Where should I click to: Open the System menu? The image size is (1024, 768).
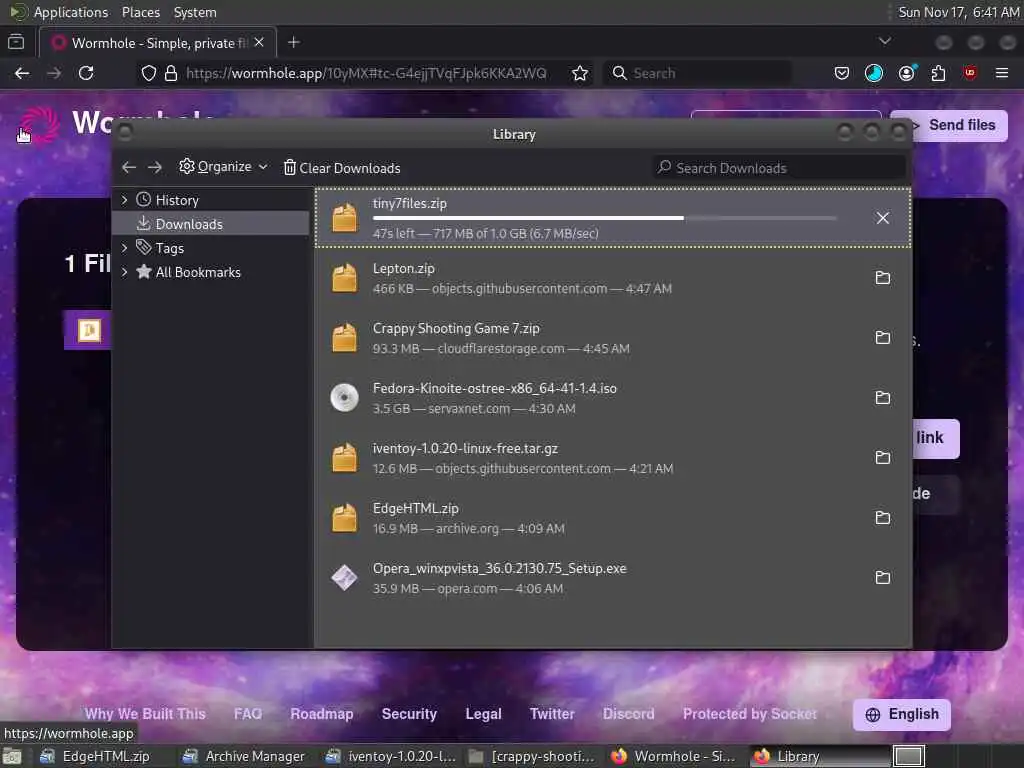[x=195, y=12]
